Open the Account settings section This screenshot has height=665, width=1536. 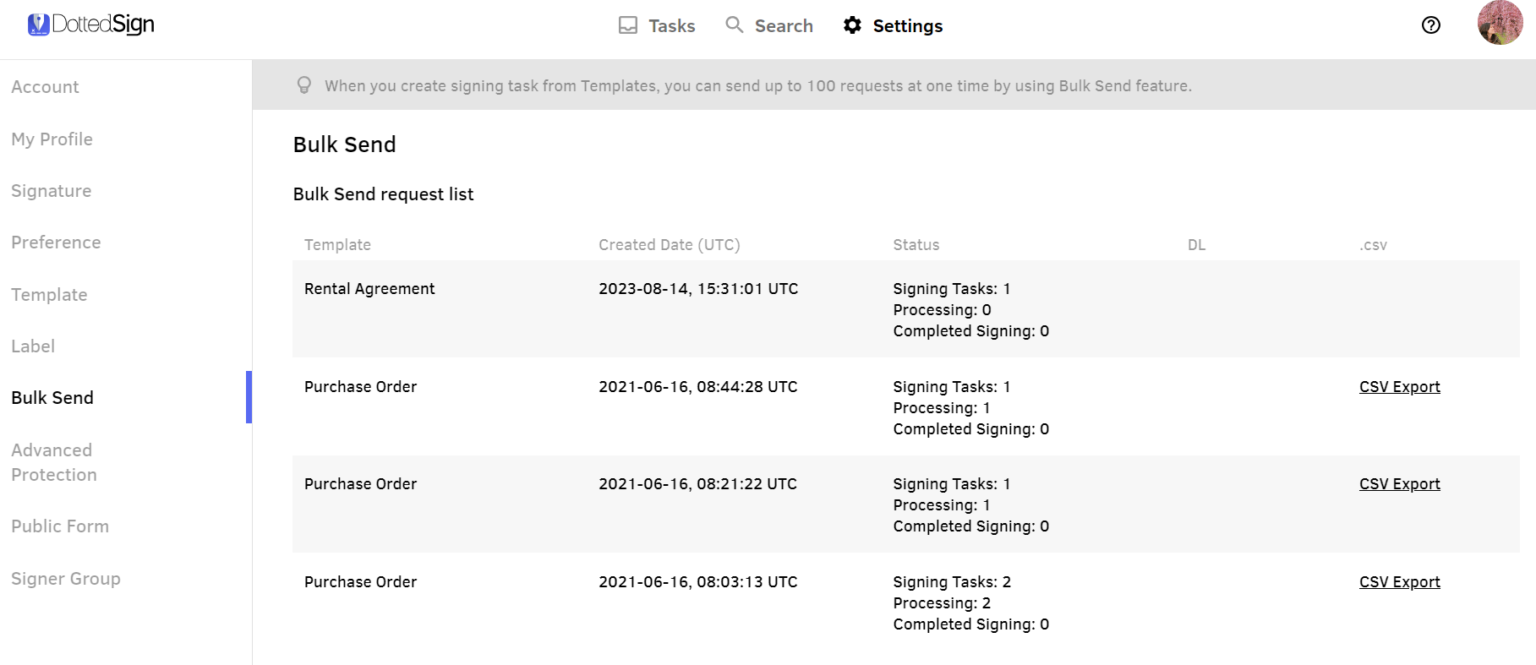tap(45, 87)
